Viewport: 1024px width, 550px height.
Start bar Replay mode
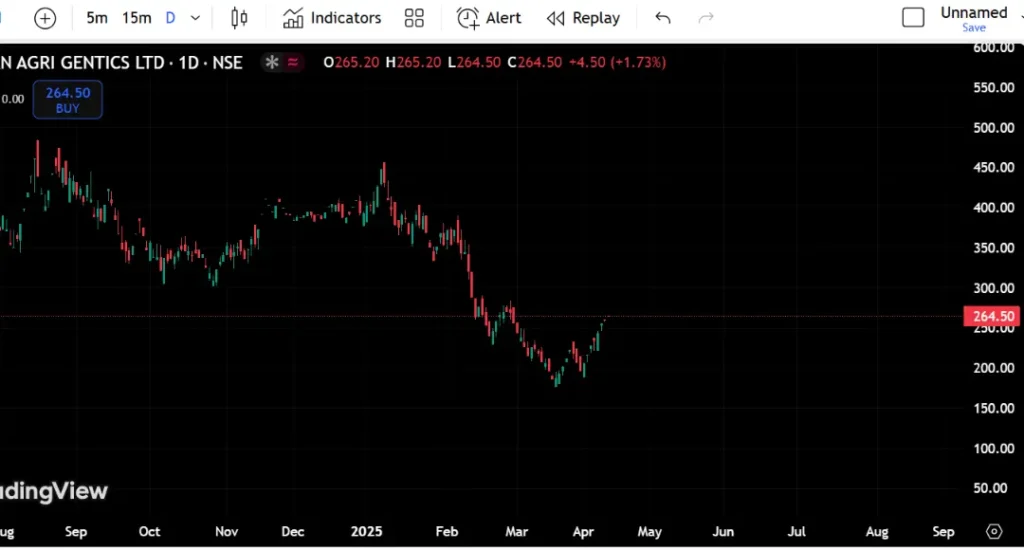(583, 18)
